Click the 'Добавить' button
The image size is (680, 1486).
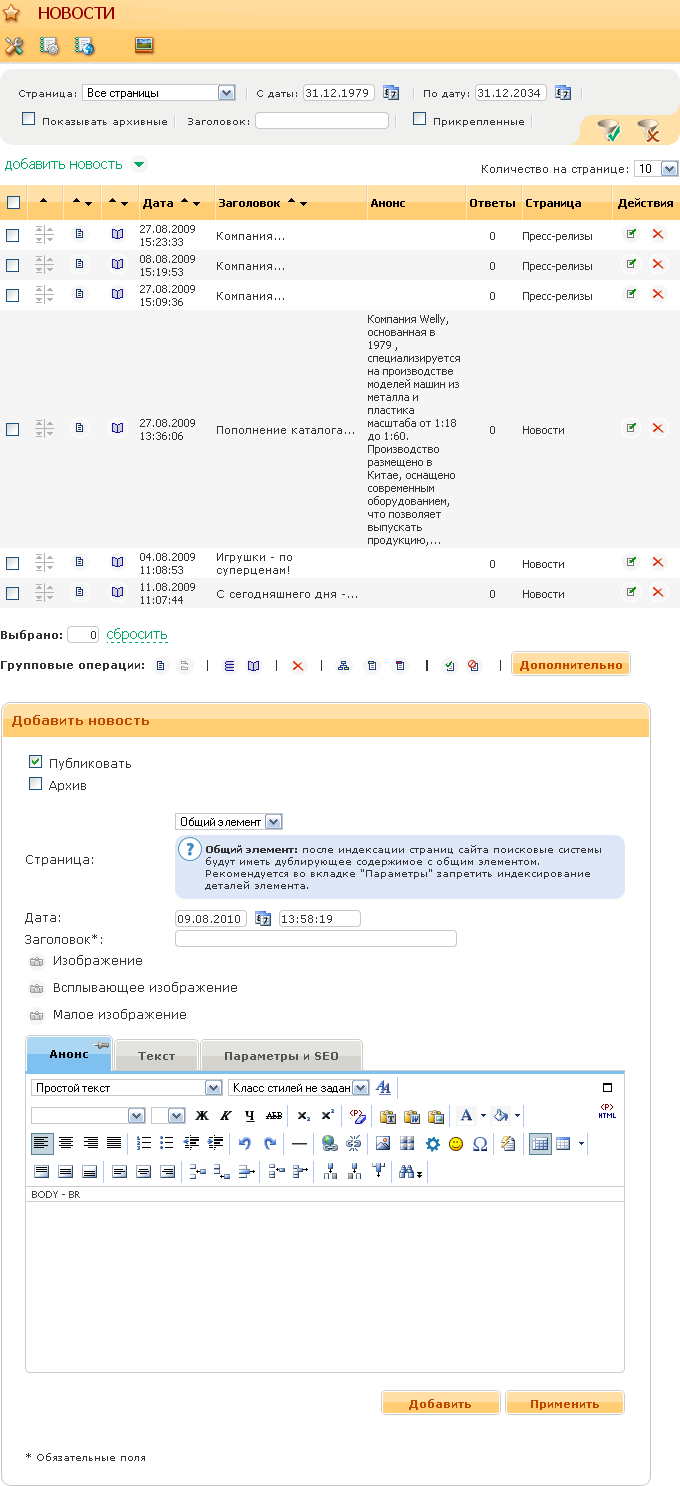coord(440,1403)
